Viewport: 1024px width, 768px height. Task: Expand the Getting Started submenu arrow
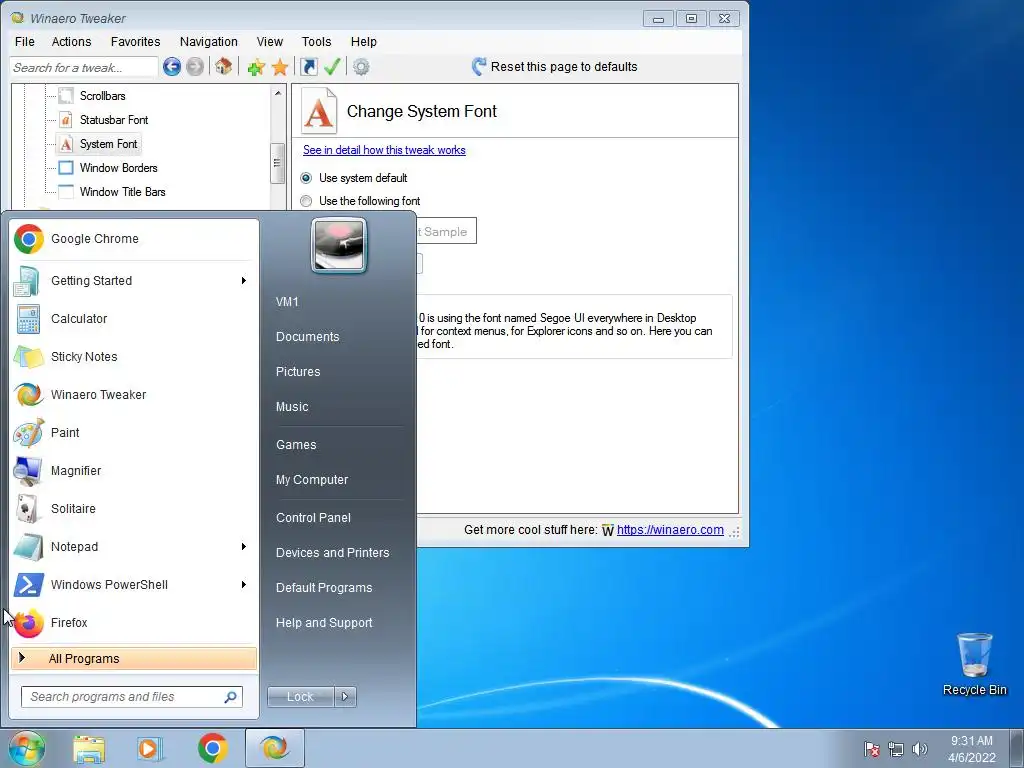(244, 281)
